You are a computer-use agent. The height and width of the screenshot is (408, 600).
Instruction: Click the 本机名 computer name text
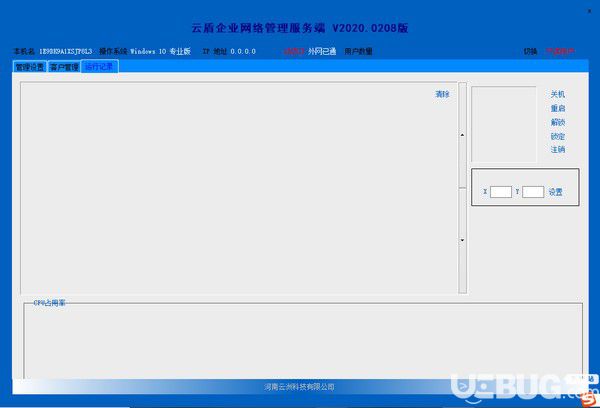pos(52,51)
